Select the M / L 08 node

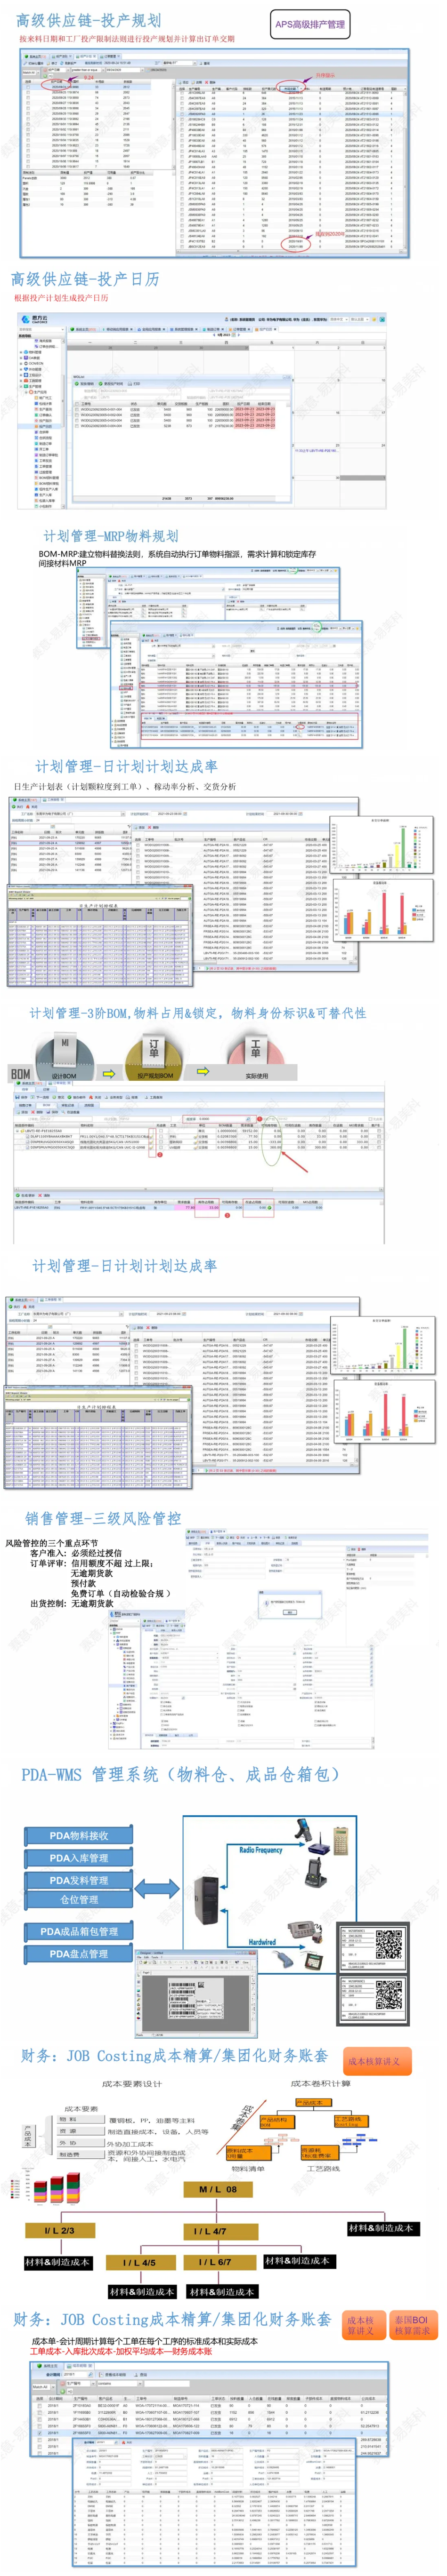(218, 2190)
